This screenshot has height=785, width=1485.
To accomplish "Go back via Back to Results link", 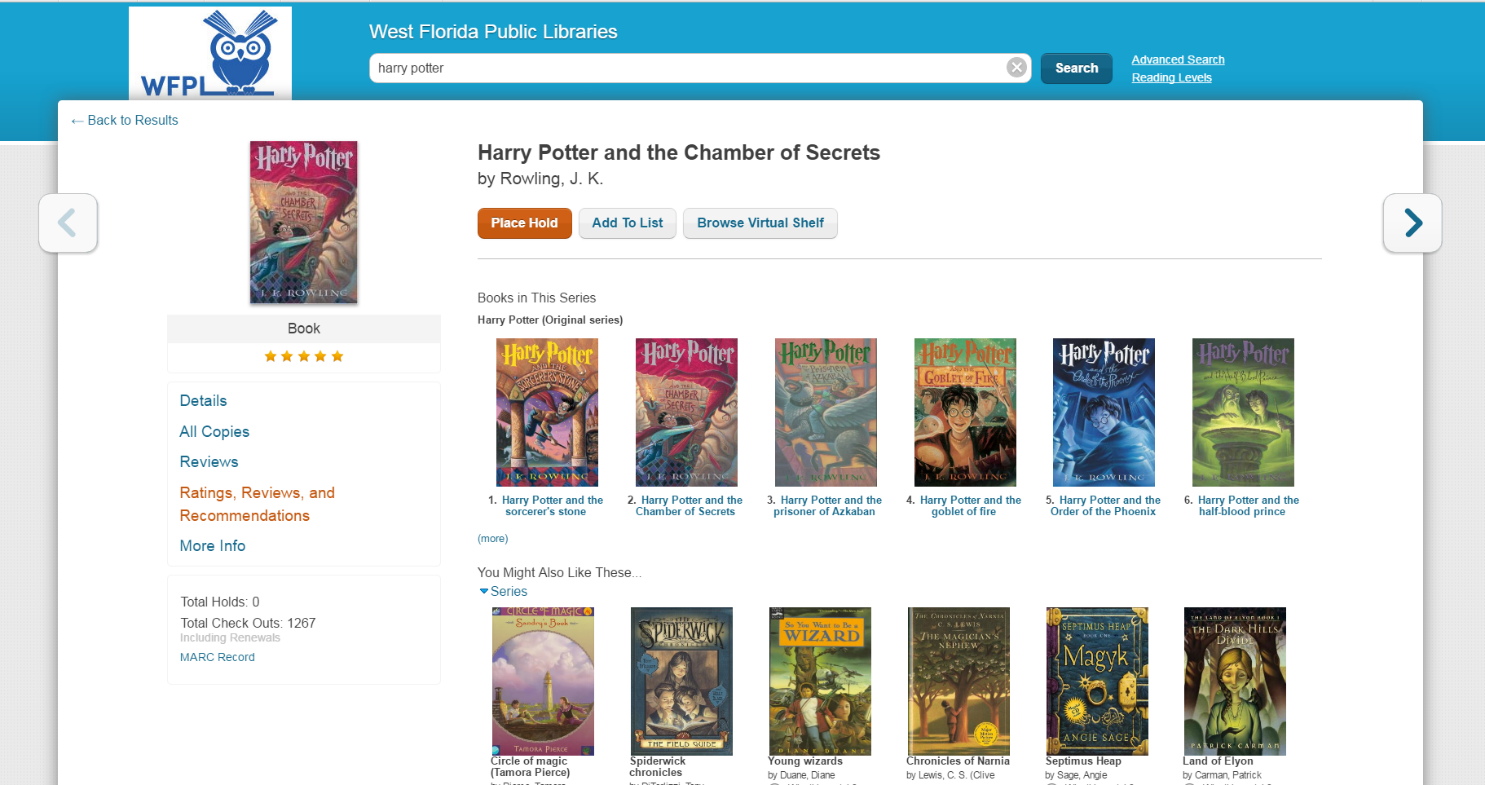I will 125,120.
